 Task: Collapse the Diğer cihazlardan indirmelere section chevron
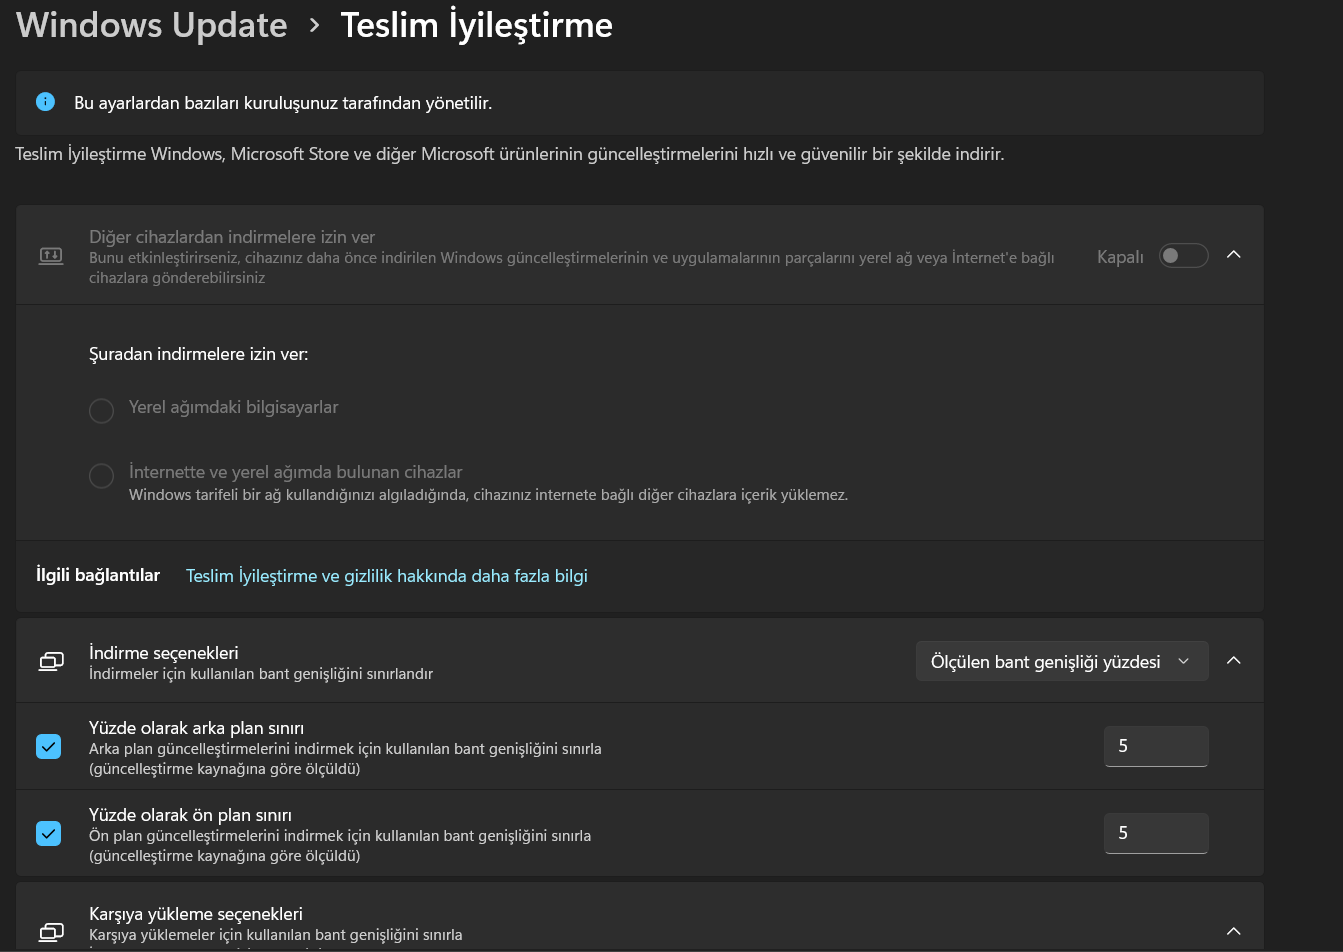[x=1234, y=255]
